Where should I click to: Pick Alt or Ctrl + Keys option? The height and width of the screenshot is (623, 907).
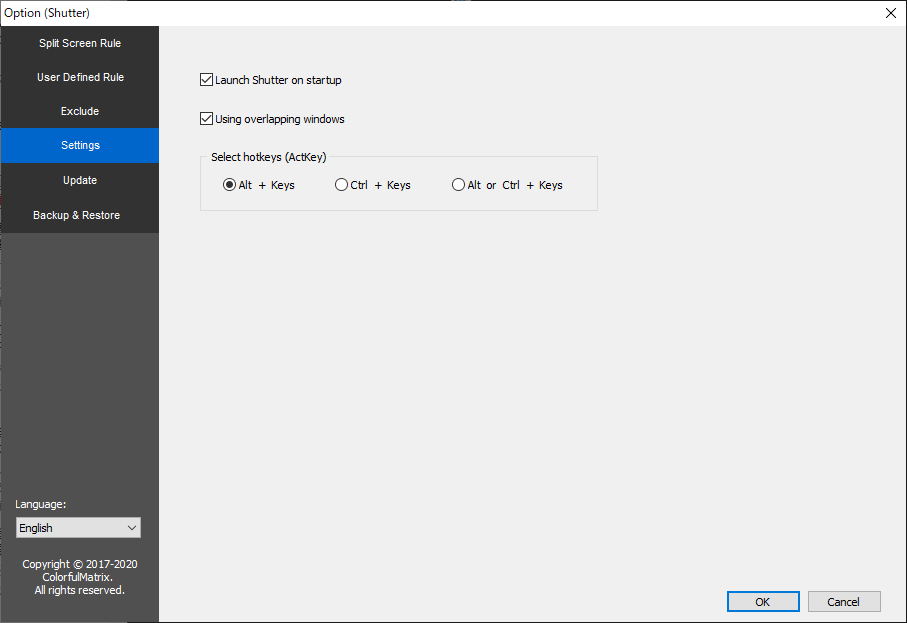(x=459, y=185)
